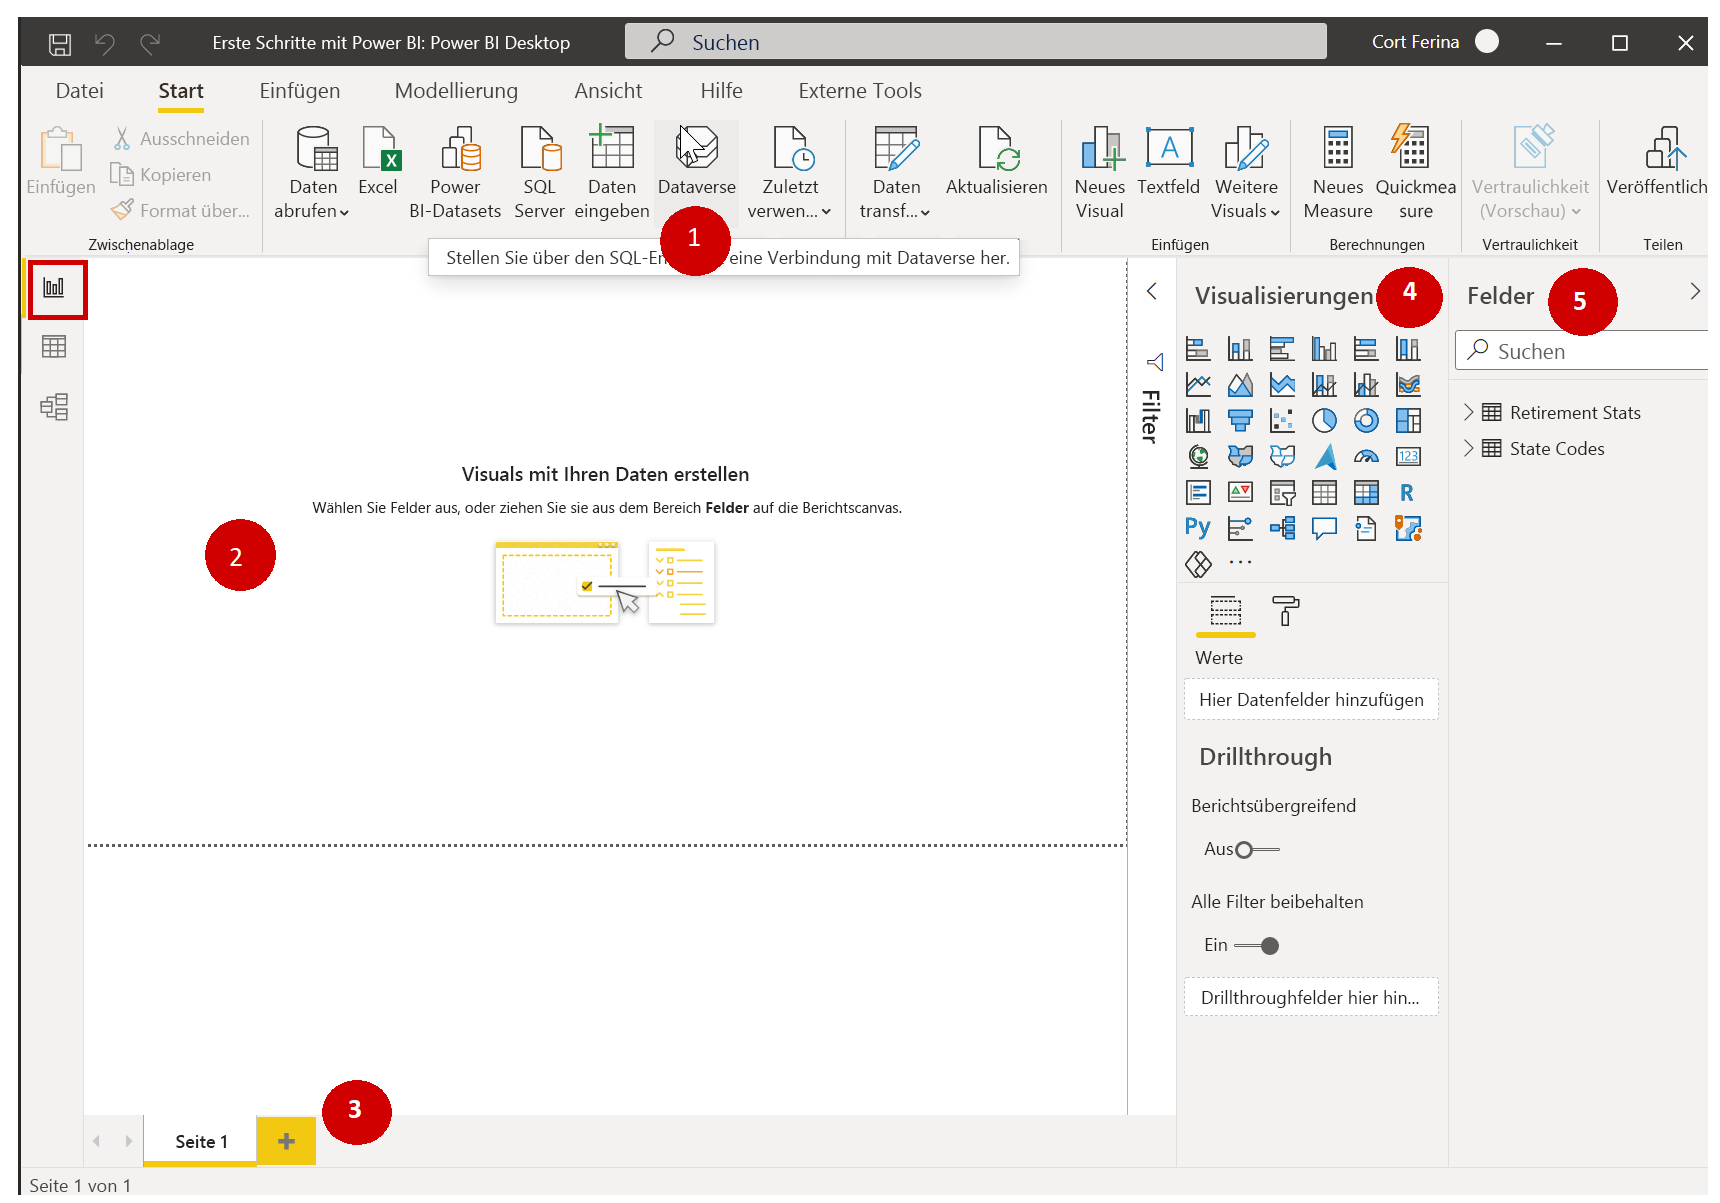Select the Seite 1 page tab
Screen dimensions: 1720x1203
tap(201, 1141)
